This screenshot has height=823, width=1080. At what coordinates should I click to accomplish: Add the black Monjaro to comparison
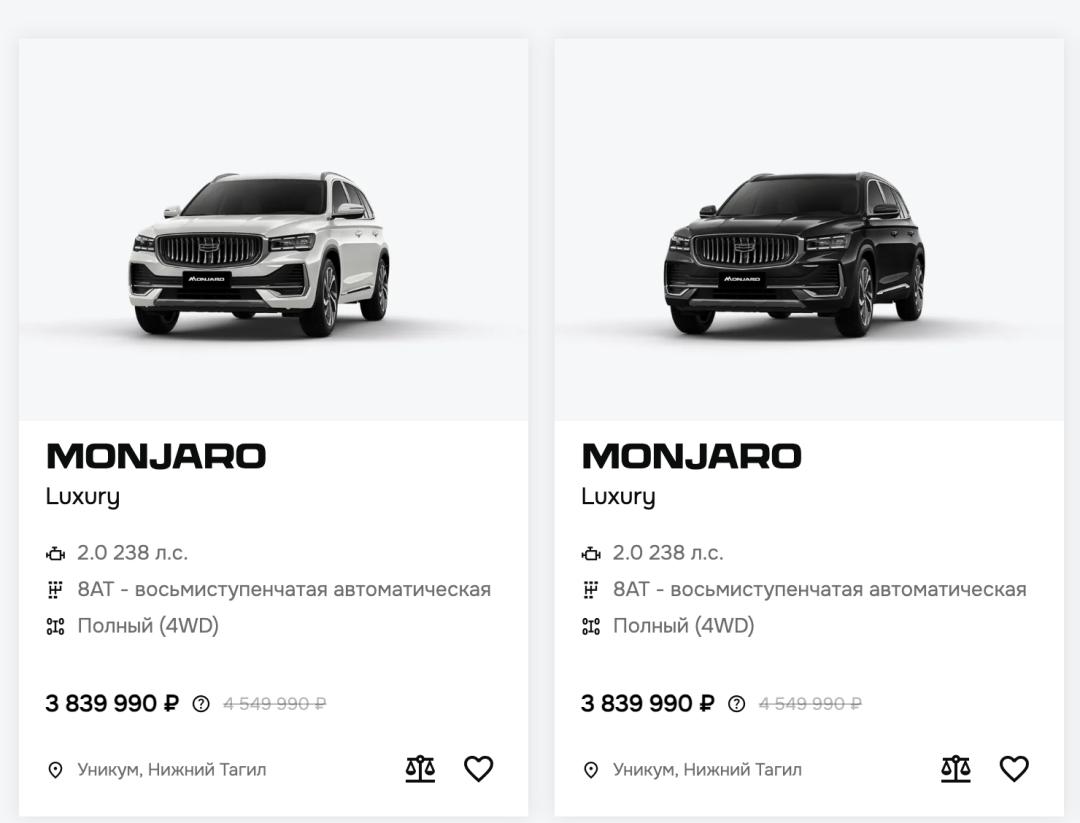(x=956, y=768)
